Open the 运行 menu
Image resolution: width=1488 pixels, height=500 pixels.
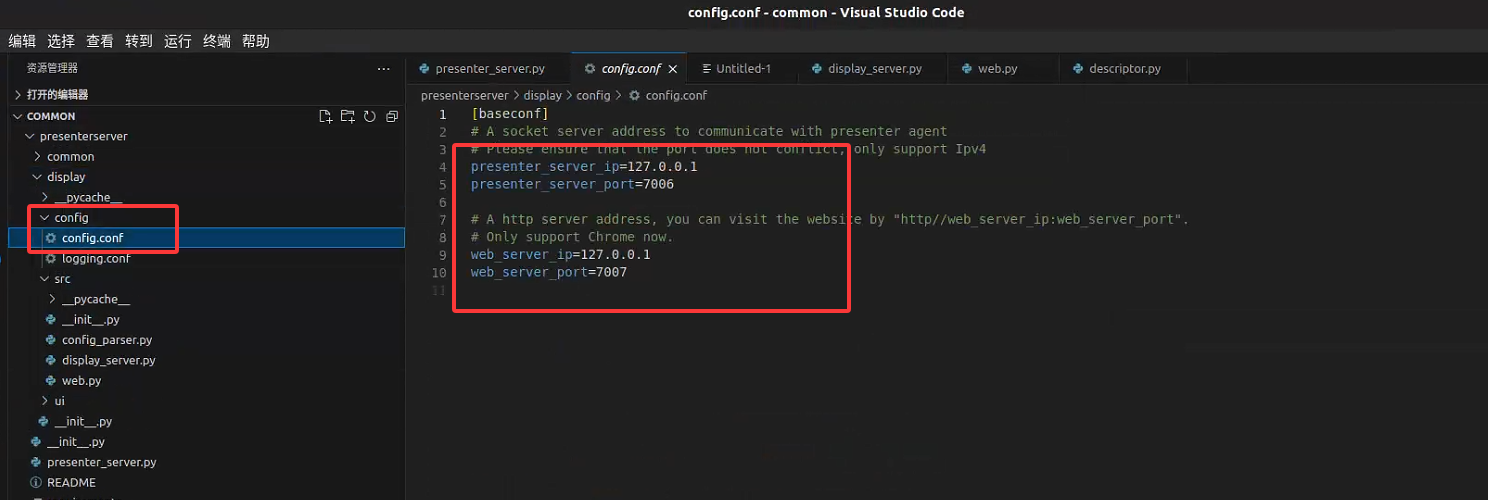click(x=178, y=41)
